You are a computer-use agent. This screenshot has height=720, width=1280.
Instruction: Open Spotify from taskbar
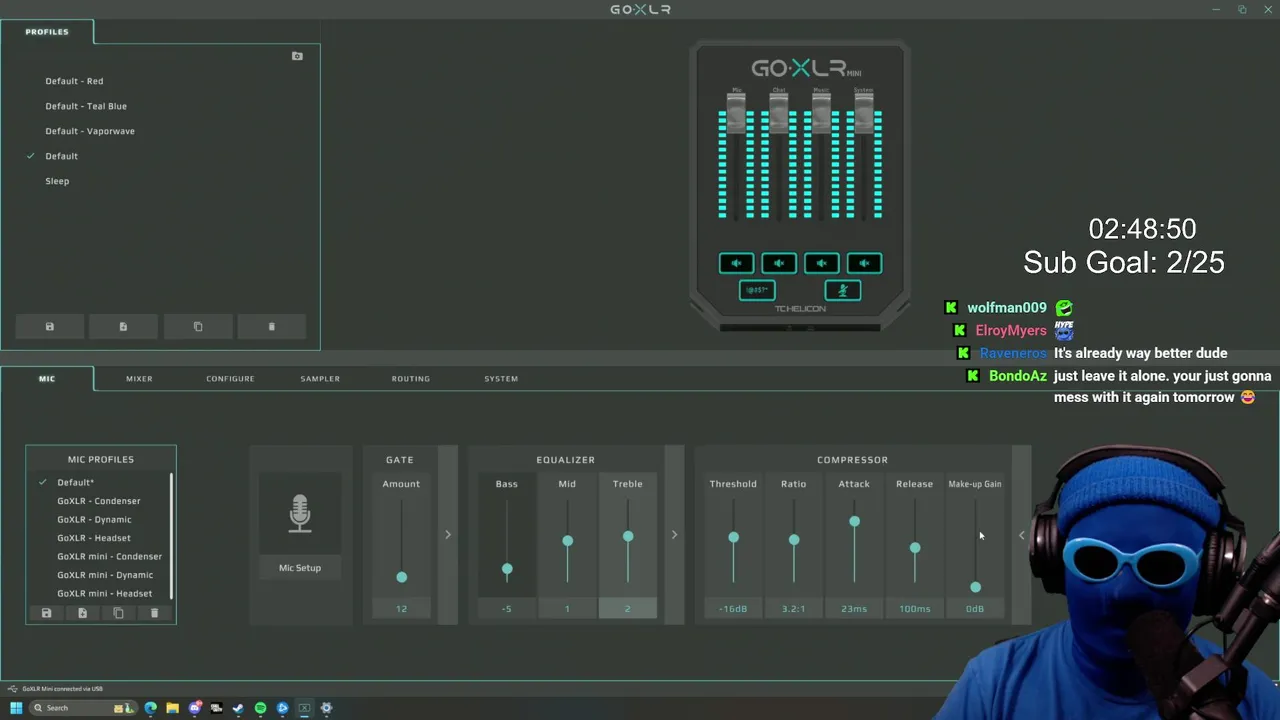pyautogui.click(x=260, y=708)
